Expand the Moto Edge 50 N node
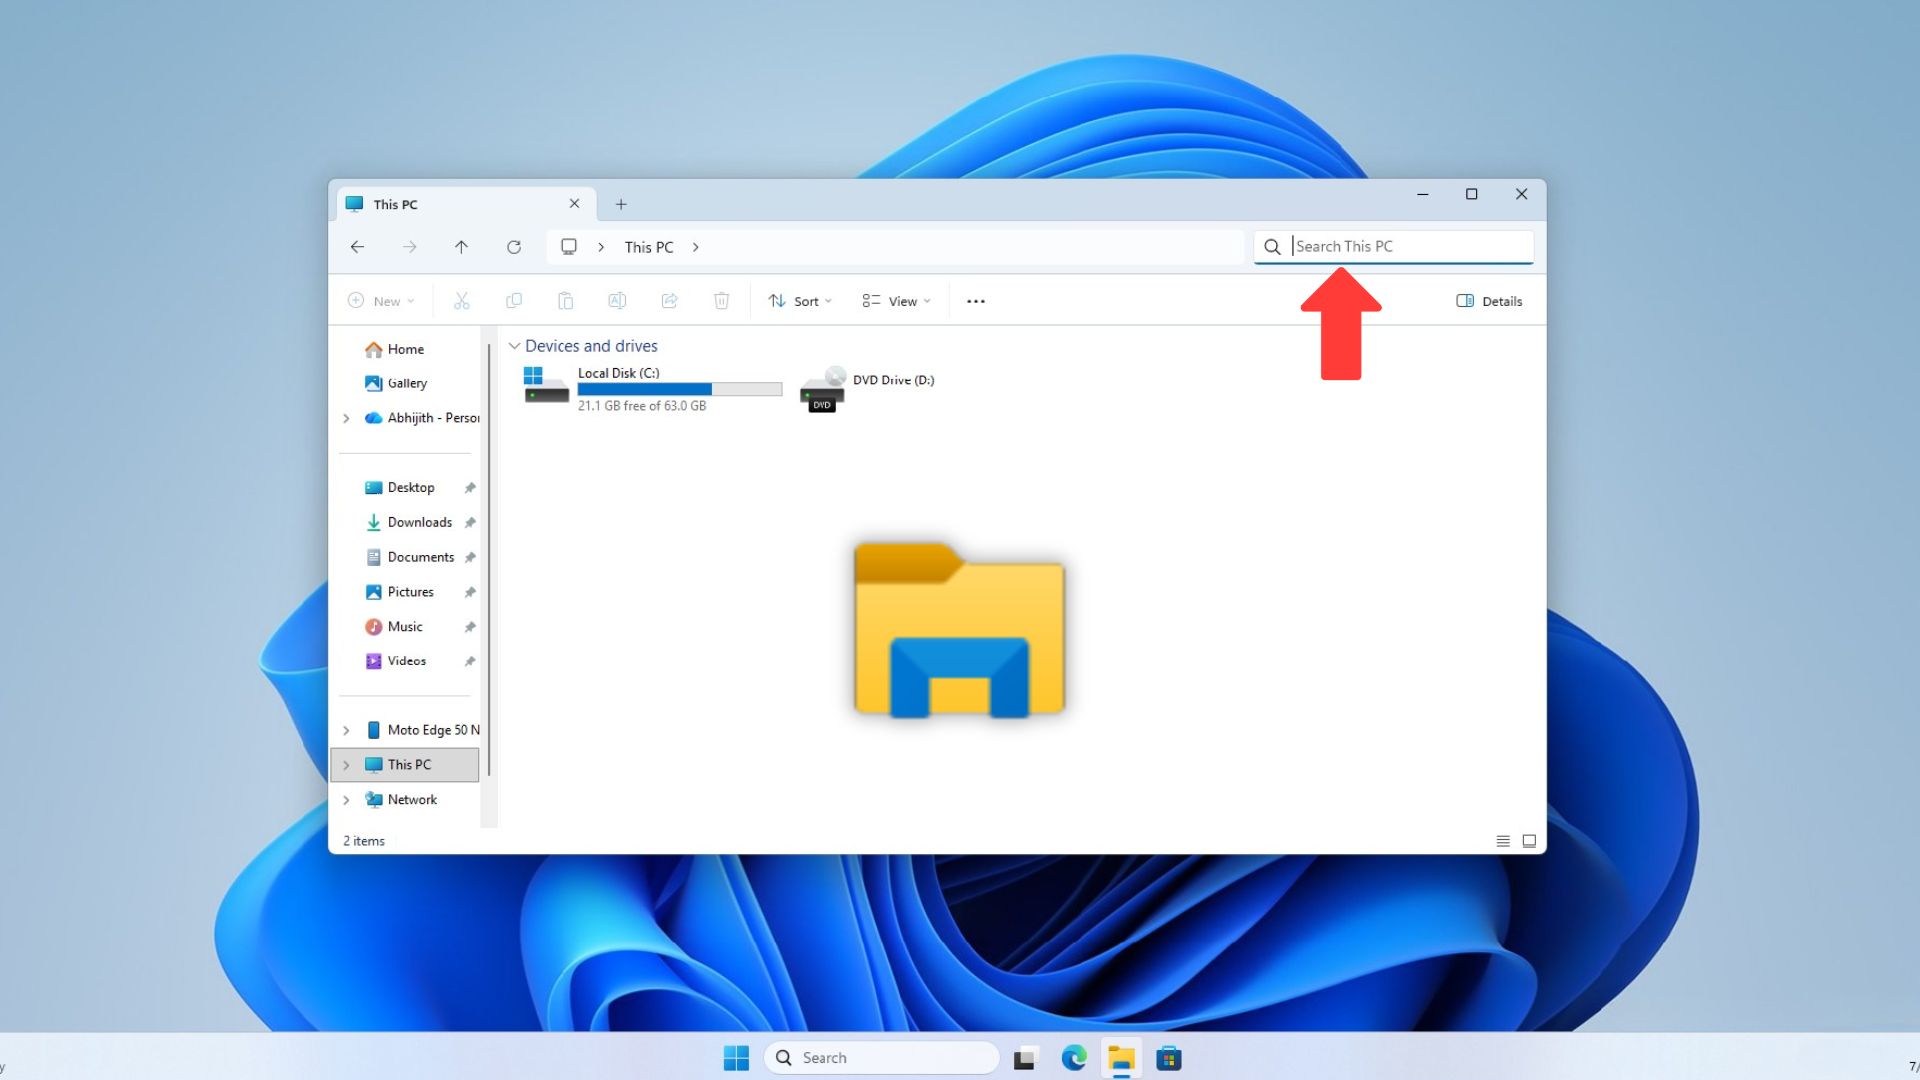The image size is (1920, 1080). coord(346,730)
